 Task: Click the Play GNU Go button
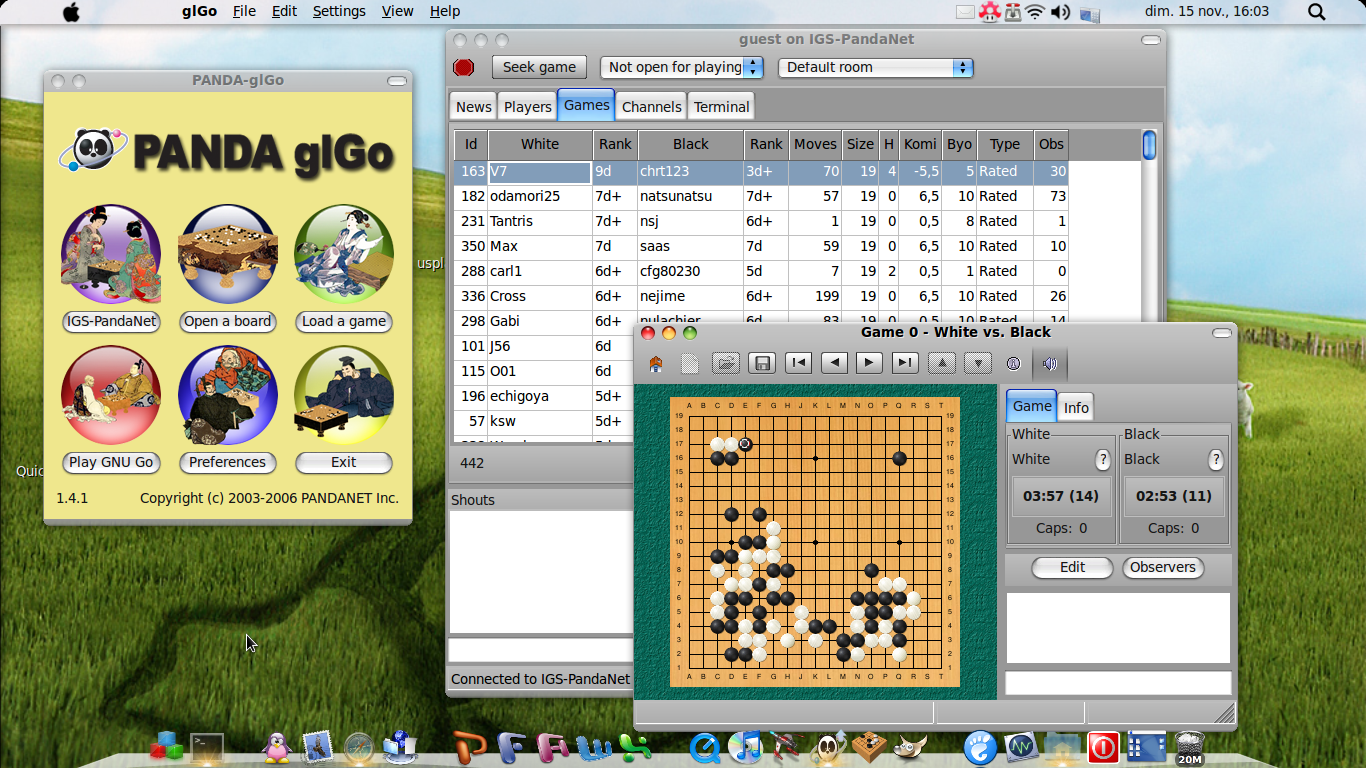111,462
